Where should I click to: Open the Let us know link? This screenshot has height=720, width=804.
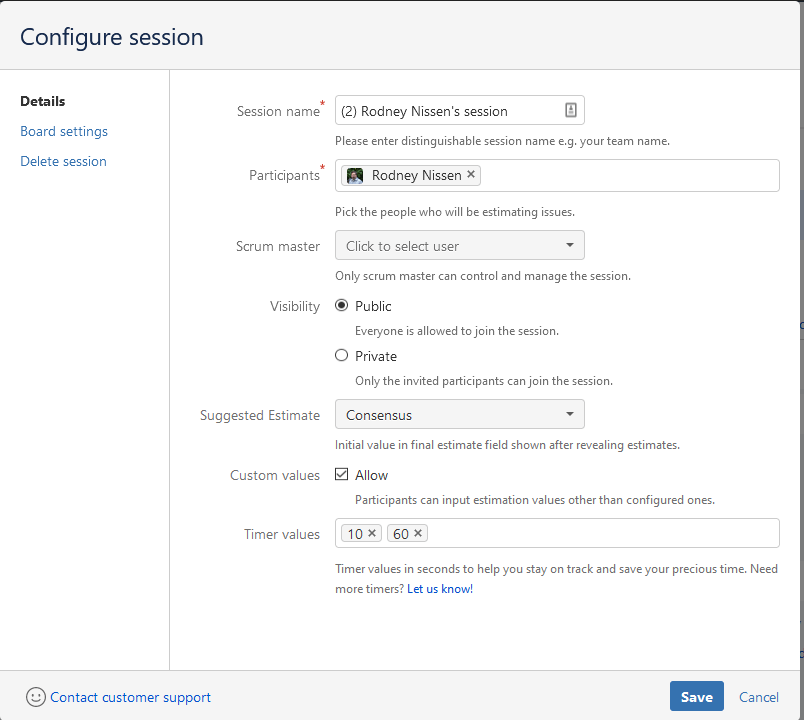pyautogui.click(x=439, y=589)
